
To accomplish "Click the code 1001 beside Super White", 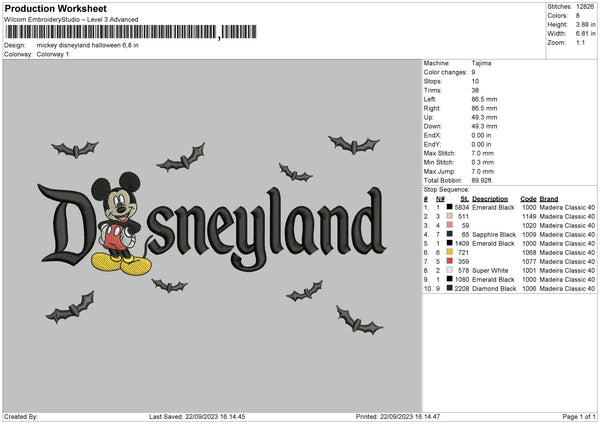I will (529, 270).
